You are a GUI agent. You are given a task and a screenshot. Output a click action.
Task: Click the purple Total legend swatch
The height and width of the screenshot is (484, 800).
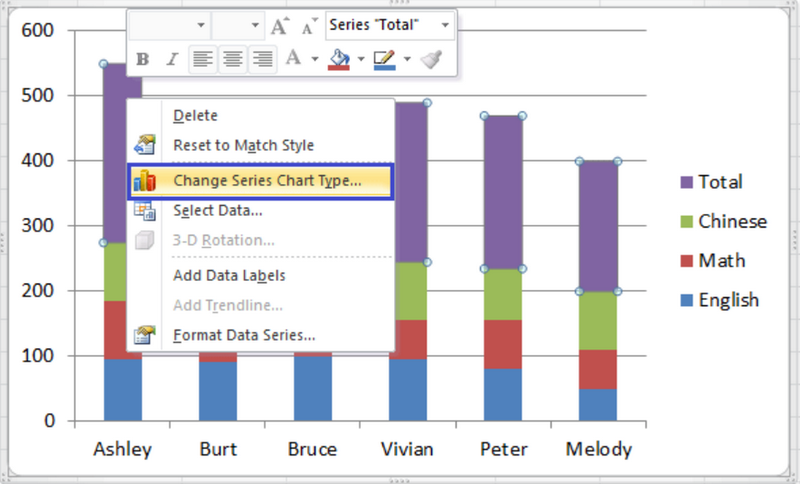687,182
